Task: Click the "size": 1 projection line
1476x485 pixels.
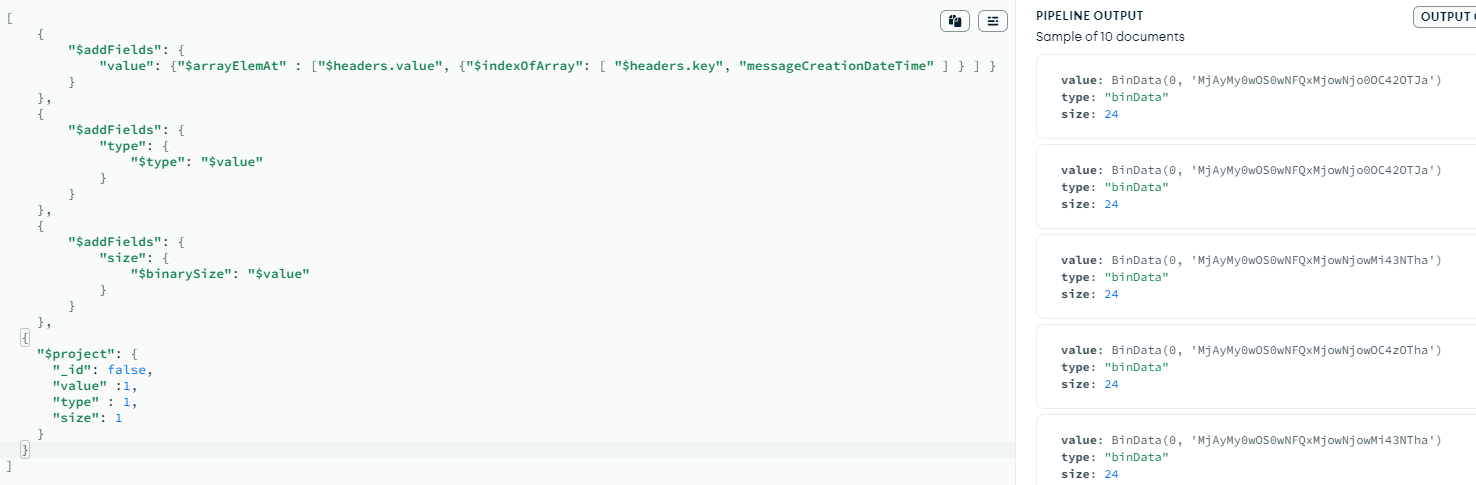Action: tap(87, 418)
